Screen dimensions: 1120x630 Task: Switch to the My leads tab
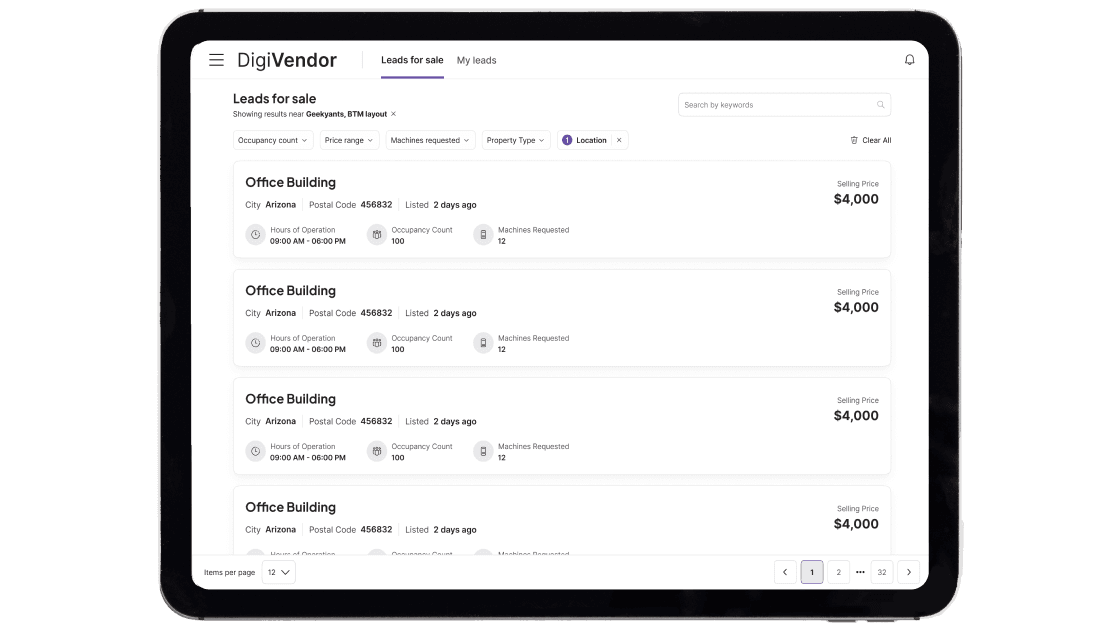[476, 60]
